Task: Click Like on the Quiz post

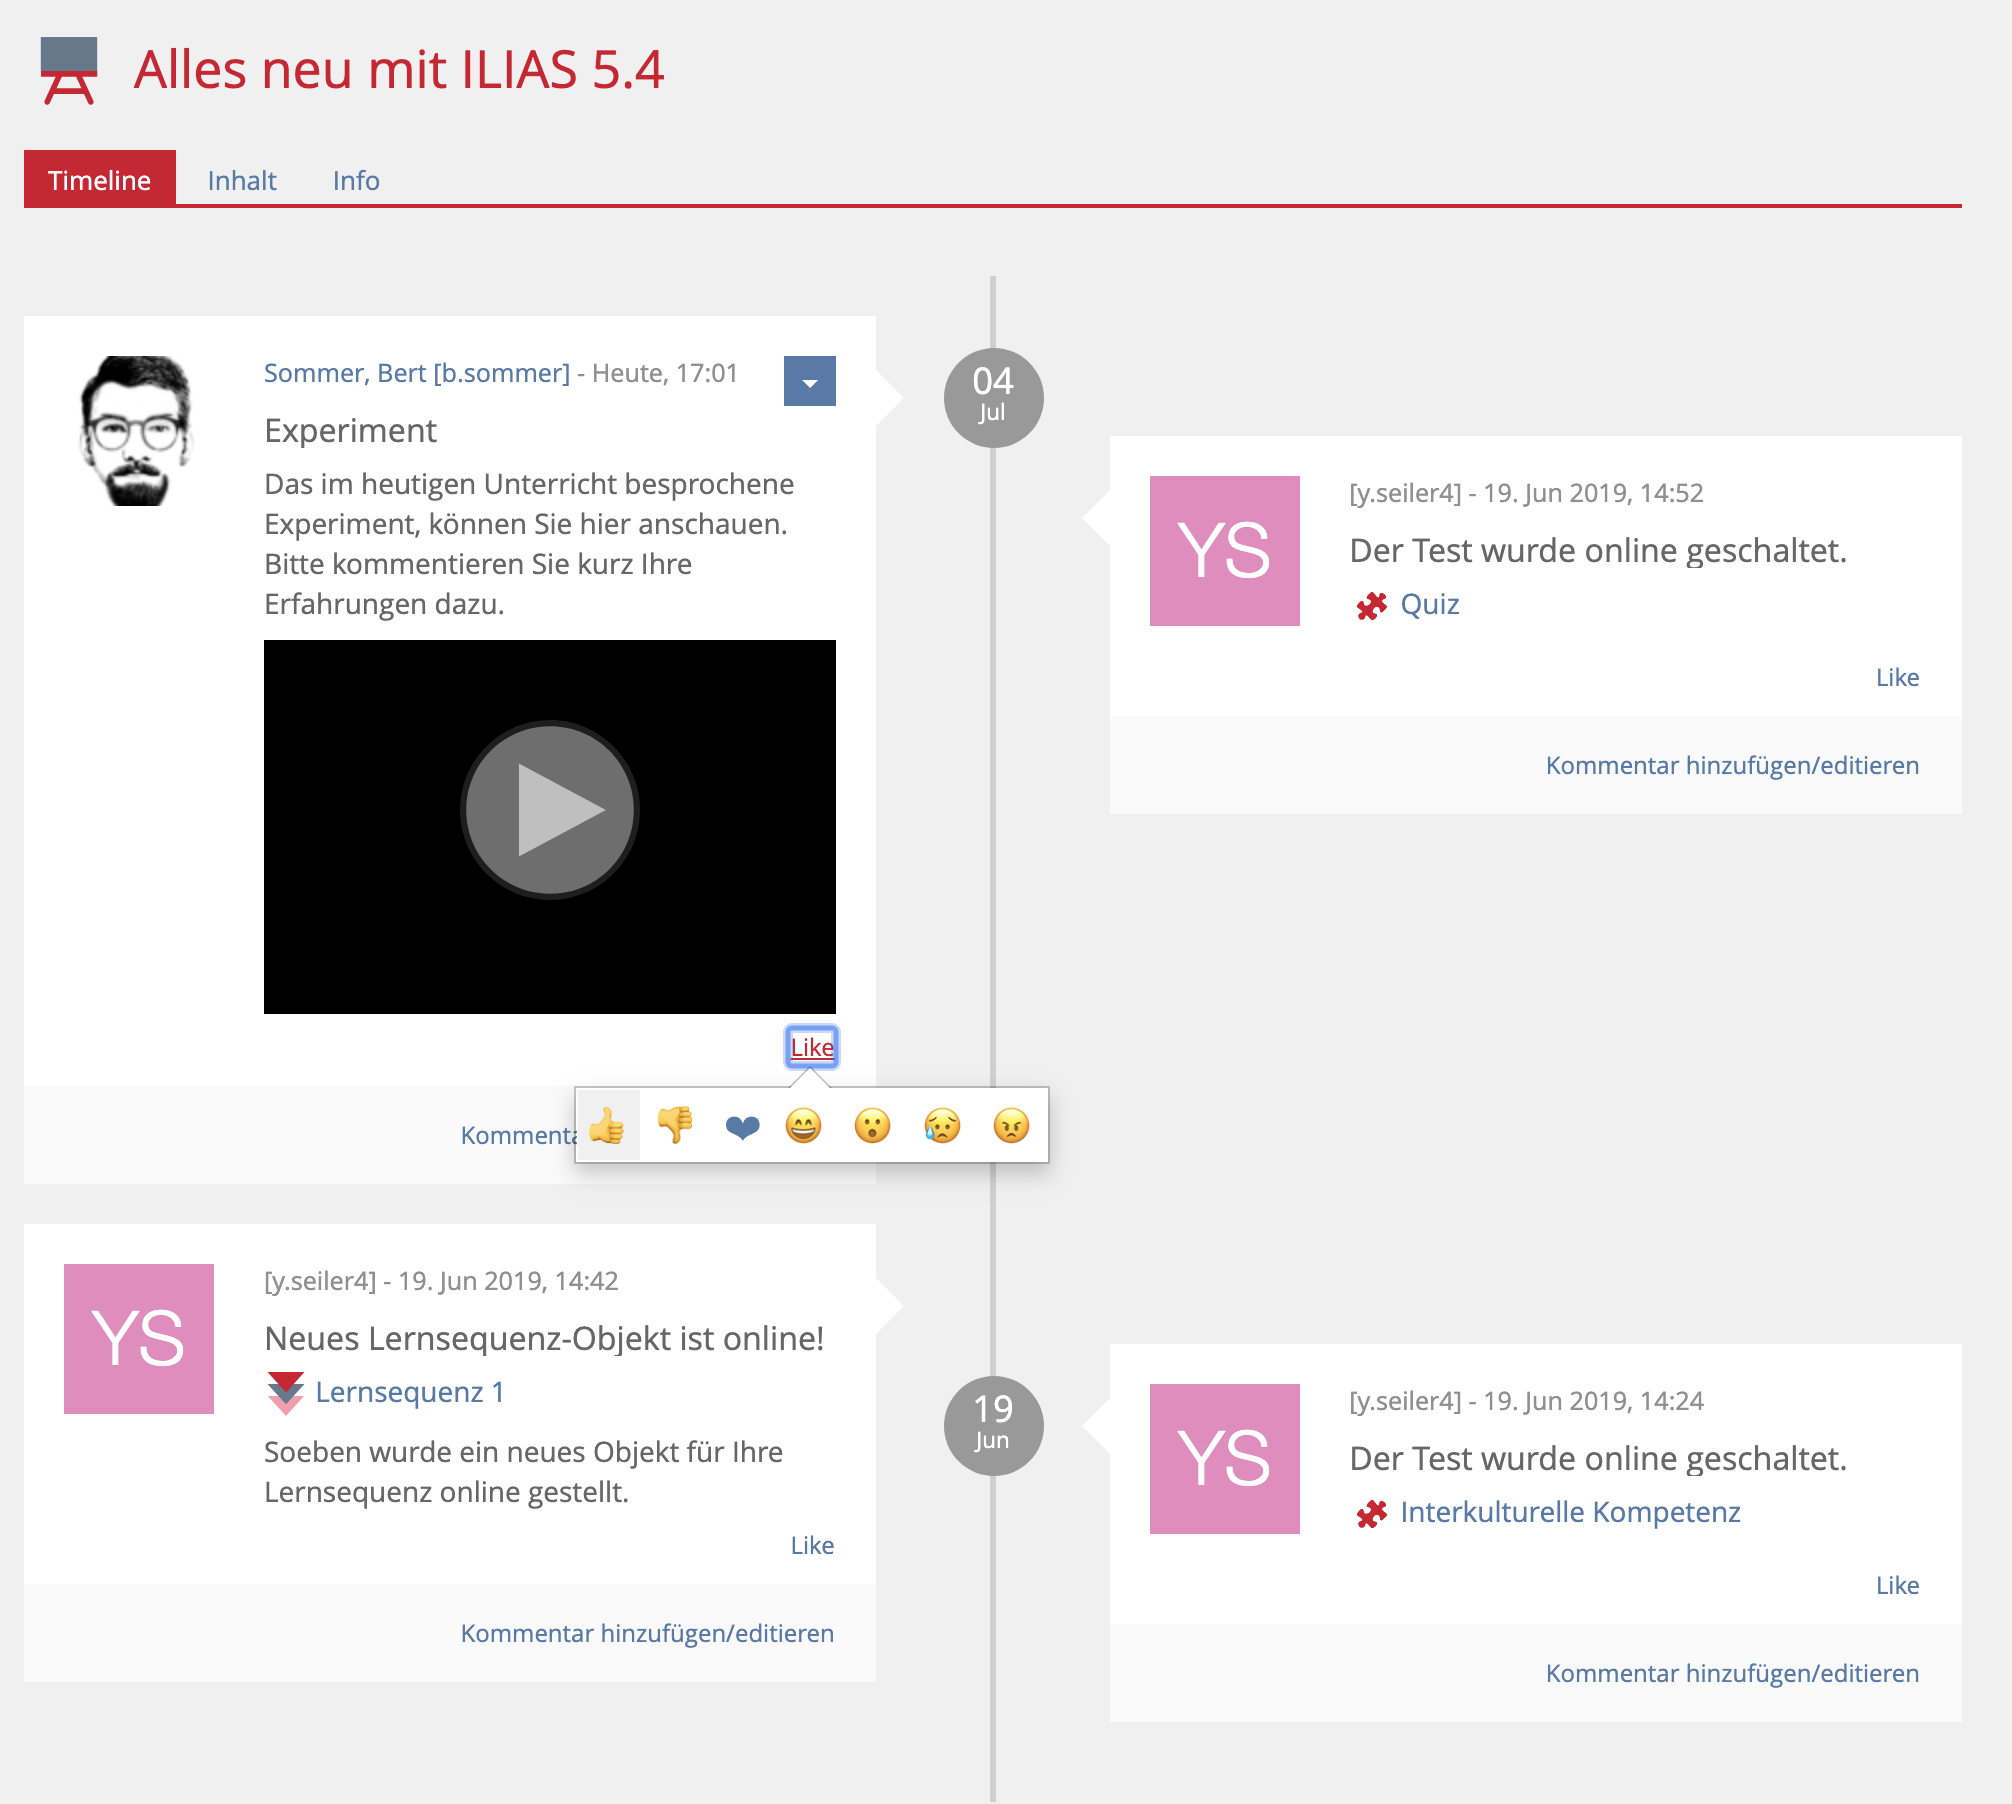Action: click(1897, 678)
